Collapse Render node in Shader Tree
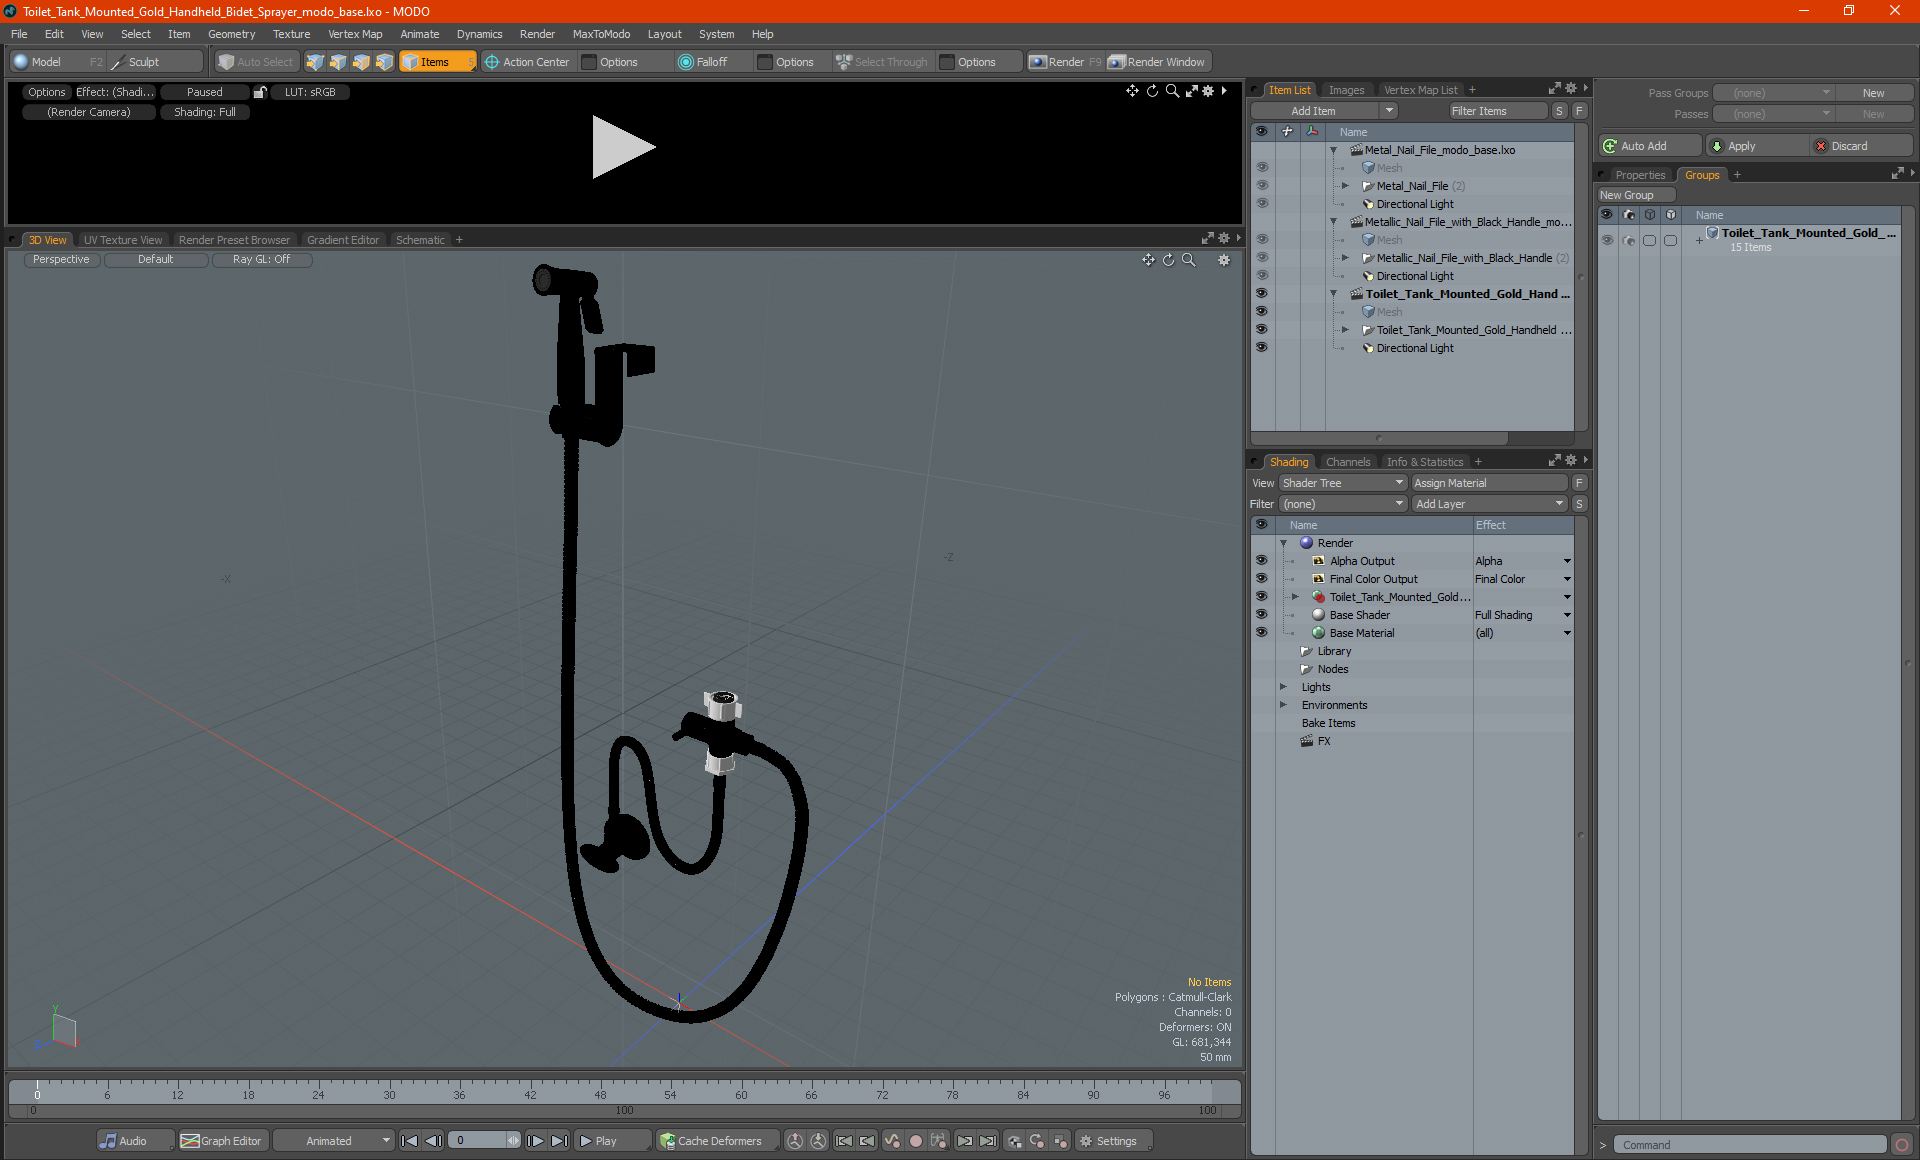1920x1160 pixels. tap(1284, 543)
